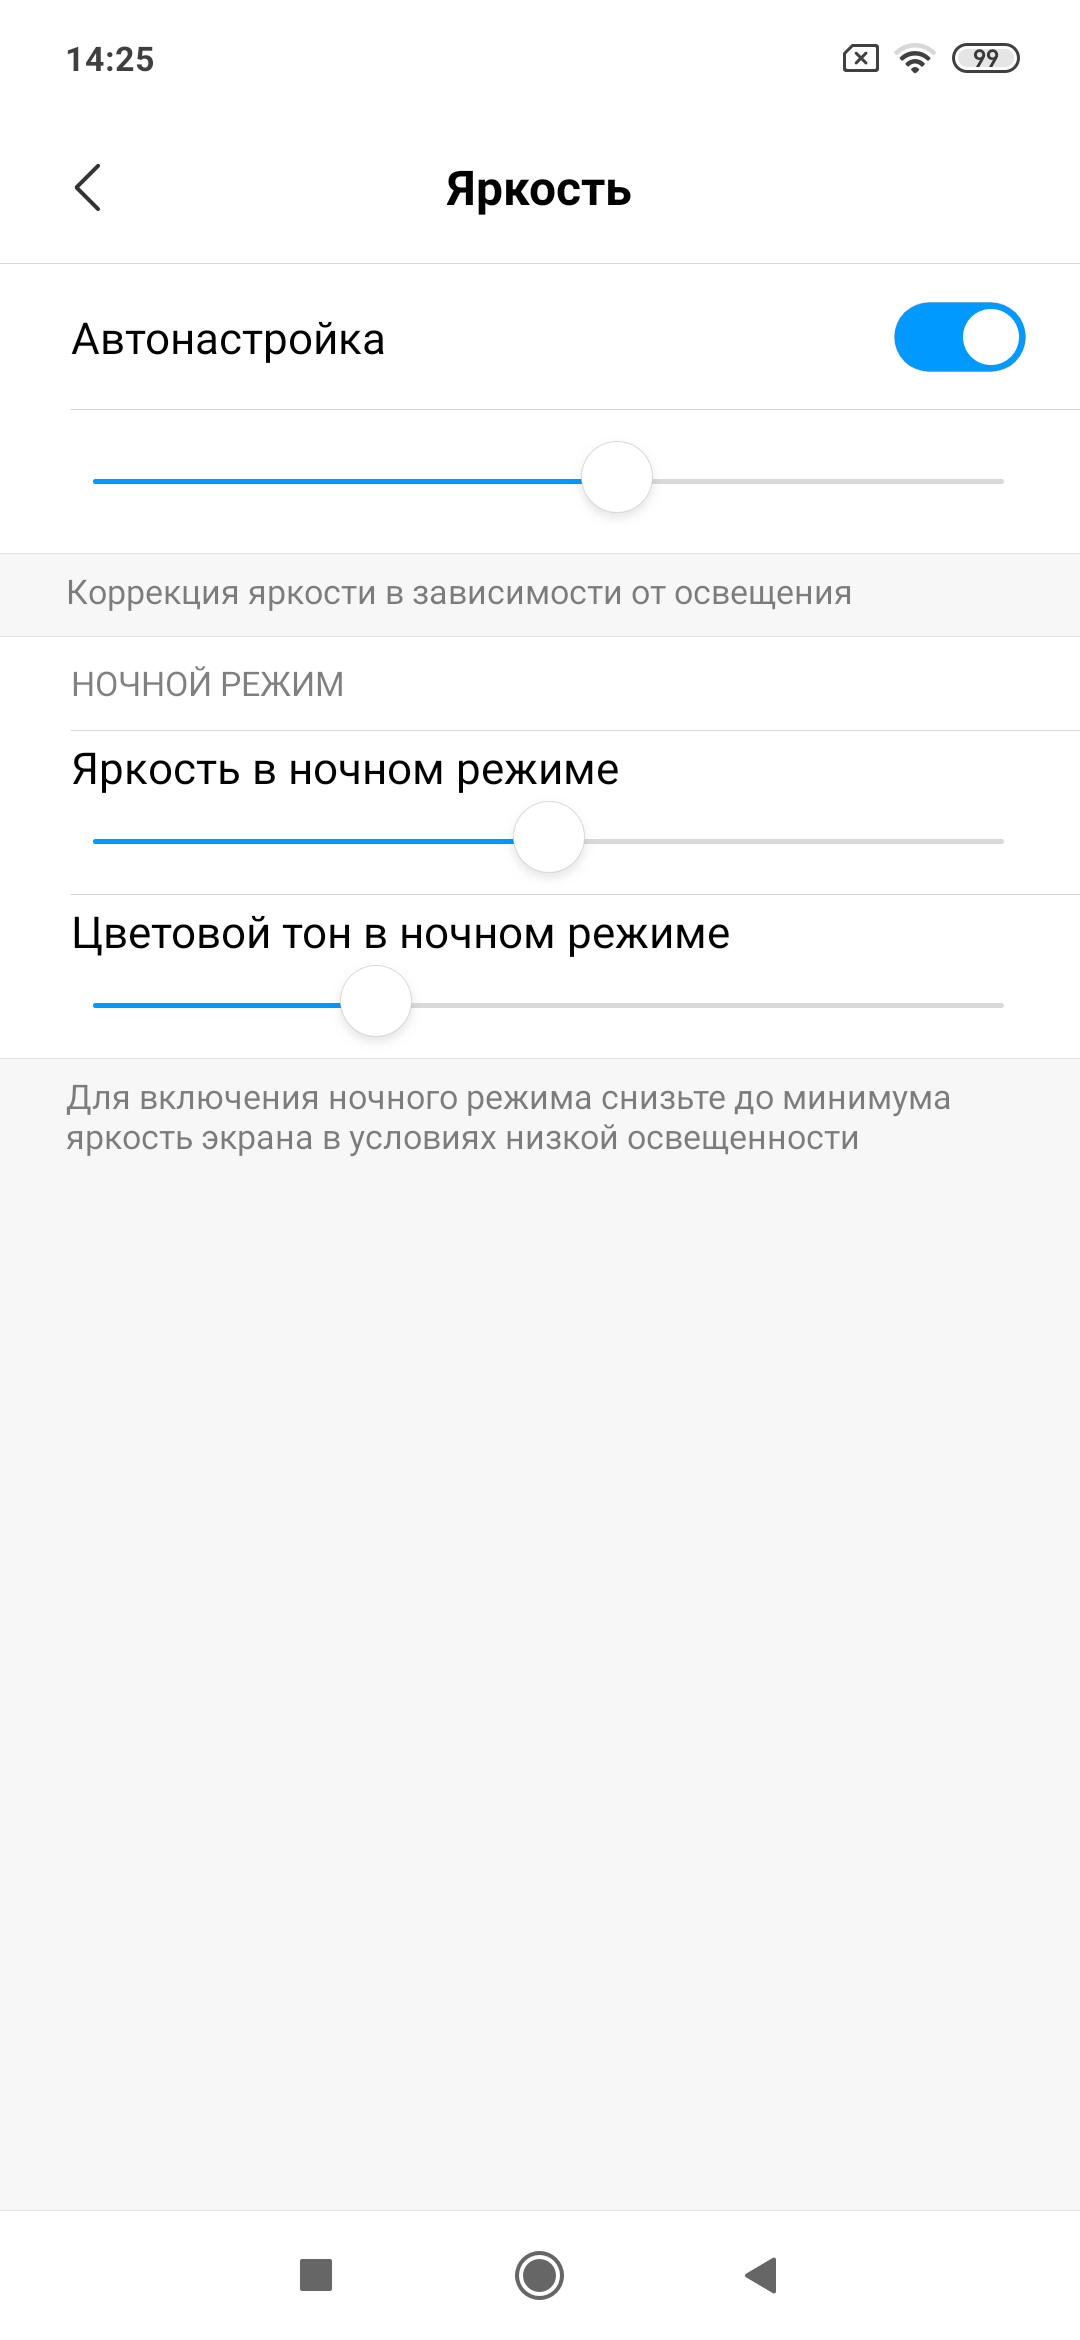
Task: Click the Цветовой тон в ночном режиме slider thumb
Action: 376,1002
